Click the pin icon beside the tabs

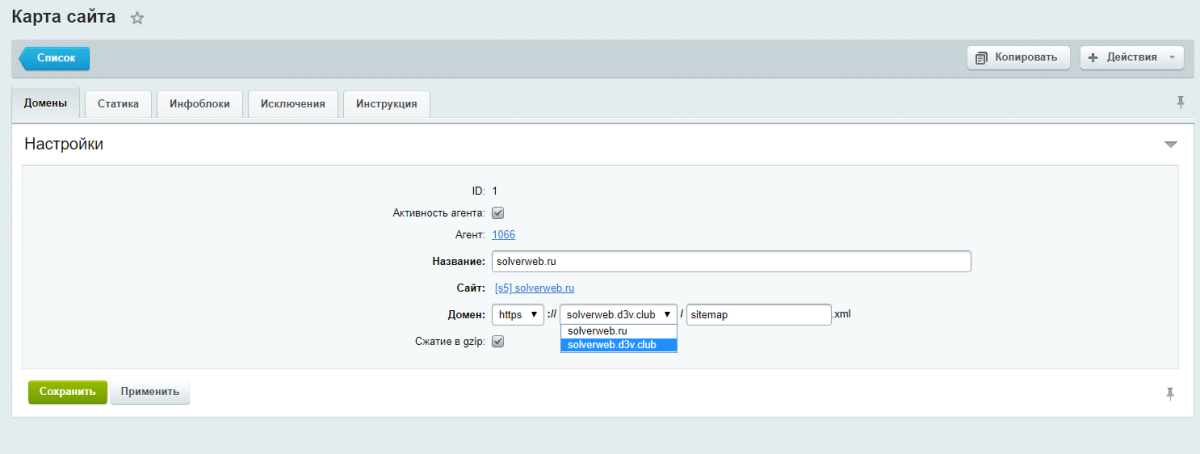pyautogui.click(x=1181, y=102)
